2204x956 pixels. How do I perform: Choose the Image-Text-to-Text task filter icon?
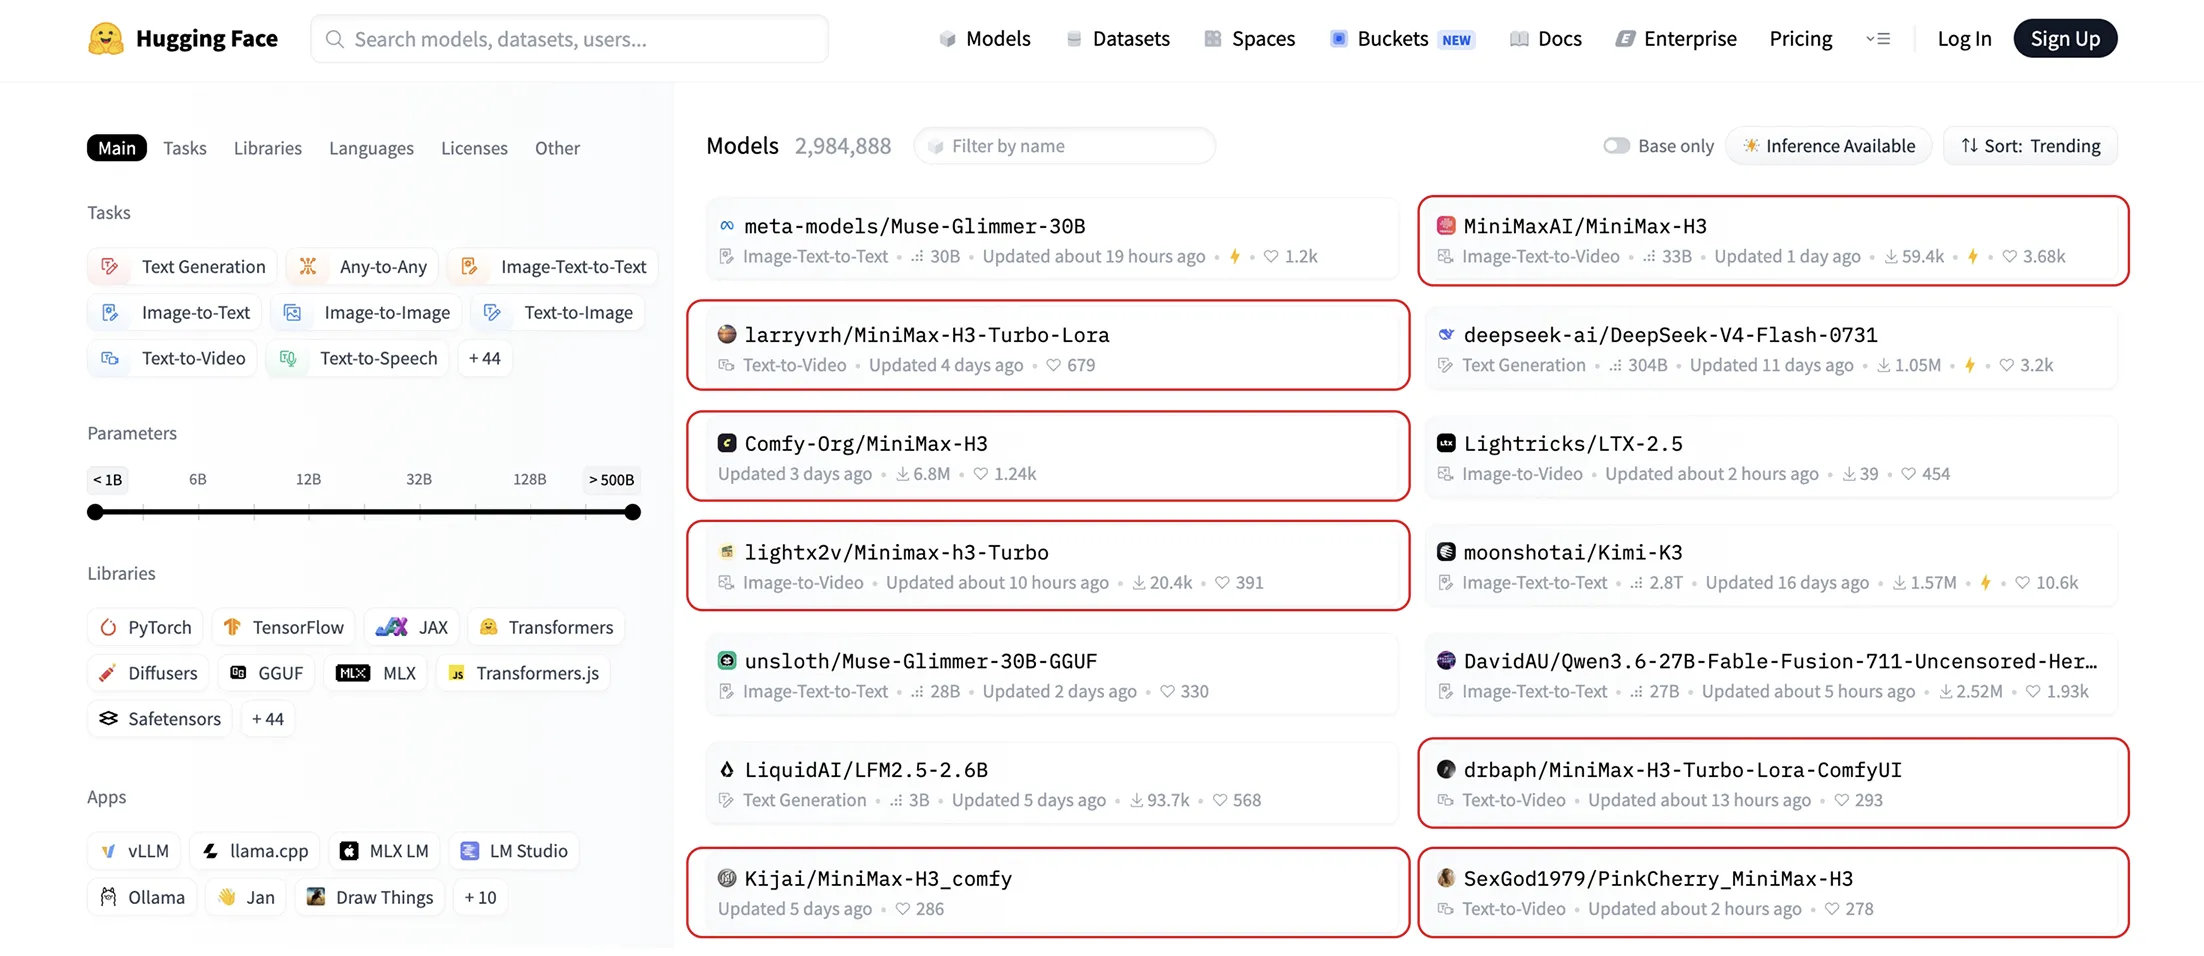pyautogui.click(x=469, y=267)
